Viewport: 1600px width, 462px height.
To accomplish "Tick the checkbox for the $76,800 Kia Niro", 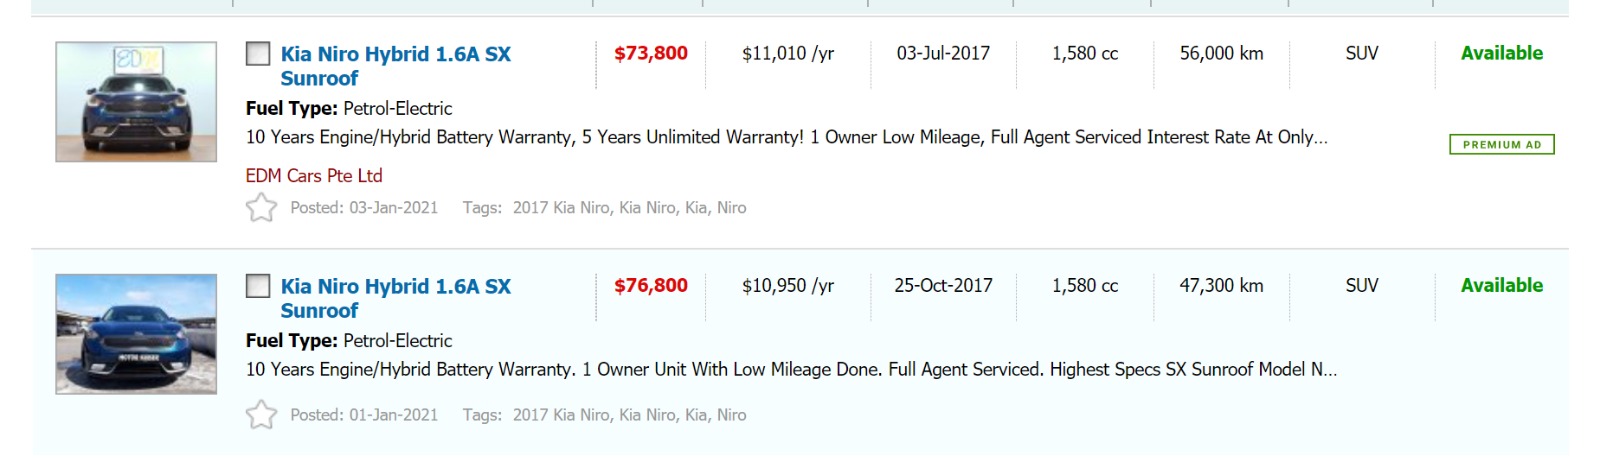I will click(x=258, y=286).
